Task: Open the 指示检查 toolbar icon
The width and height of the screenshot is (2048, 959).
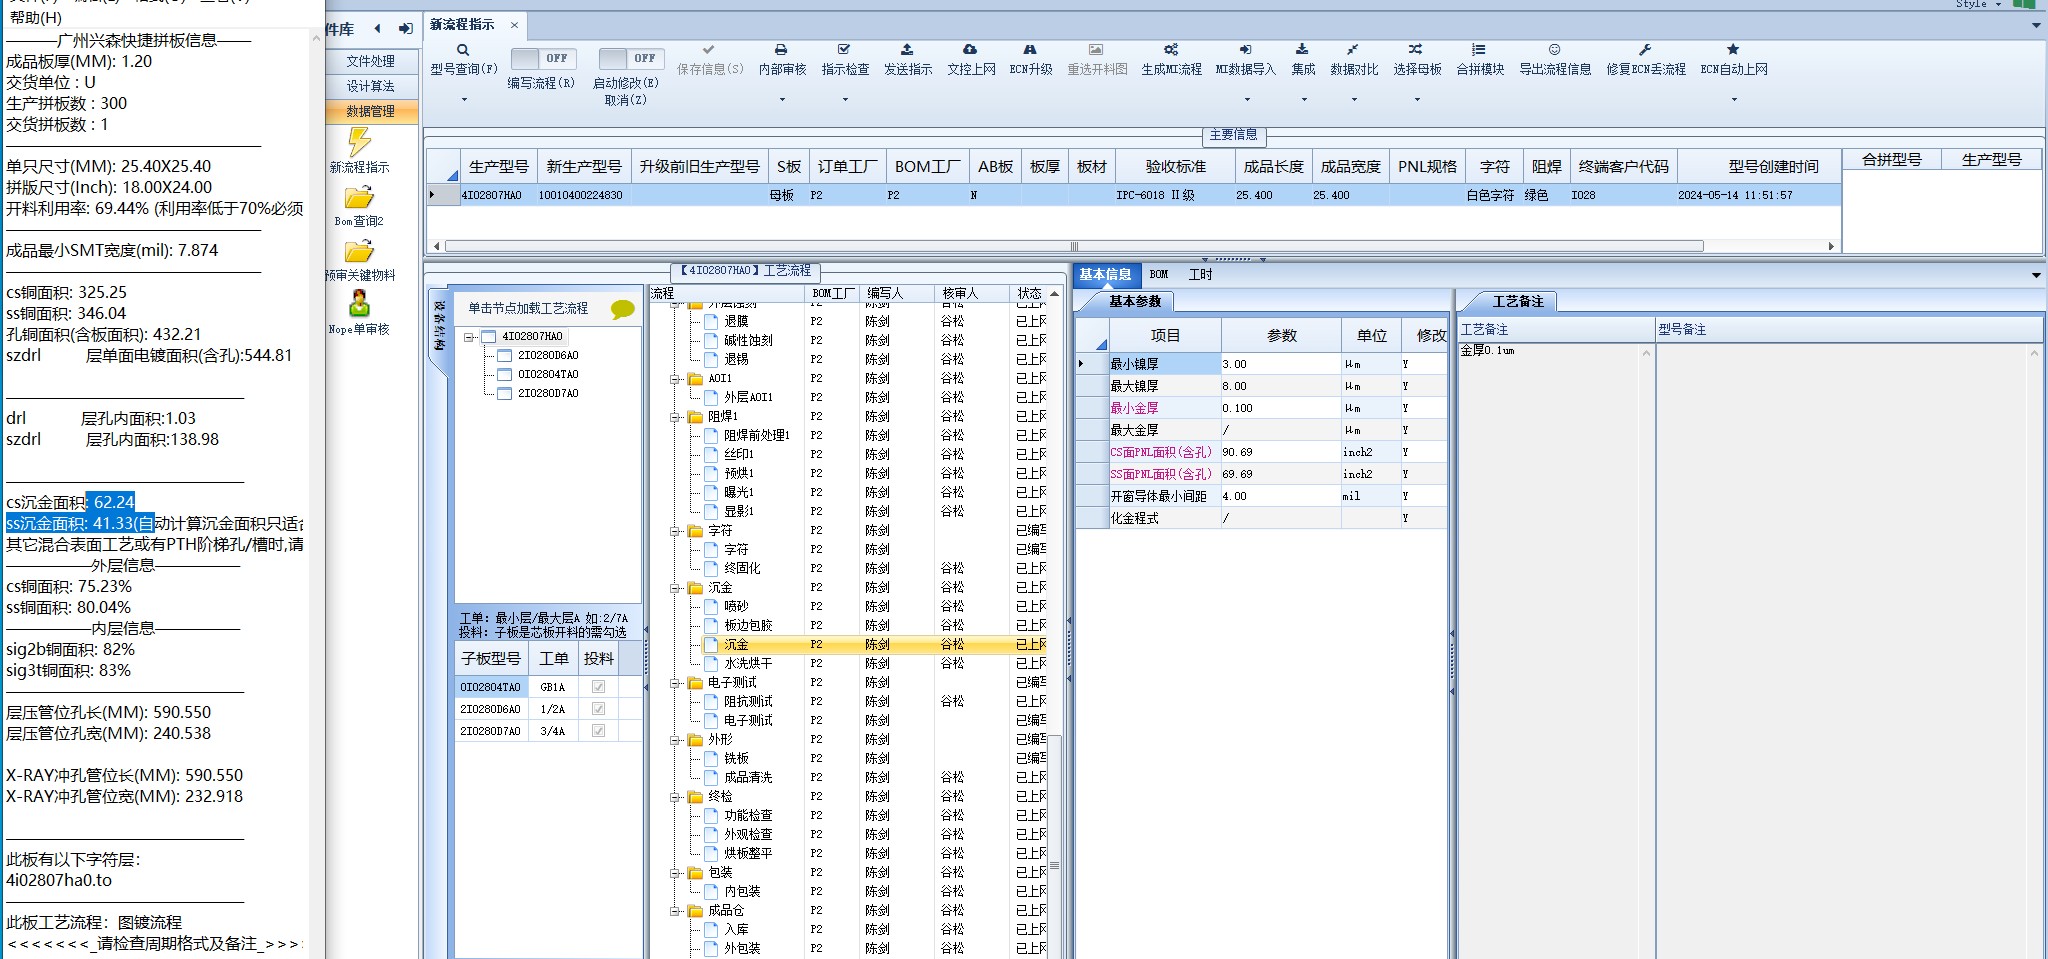Action: click(x=844, y=50)
